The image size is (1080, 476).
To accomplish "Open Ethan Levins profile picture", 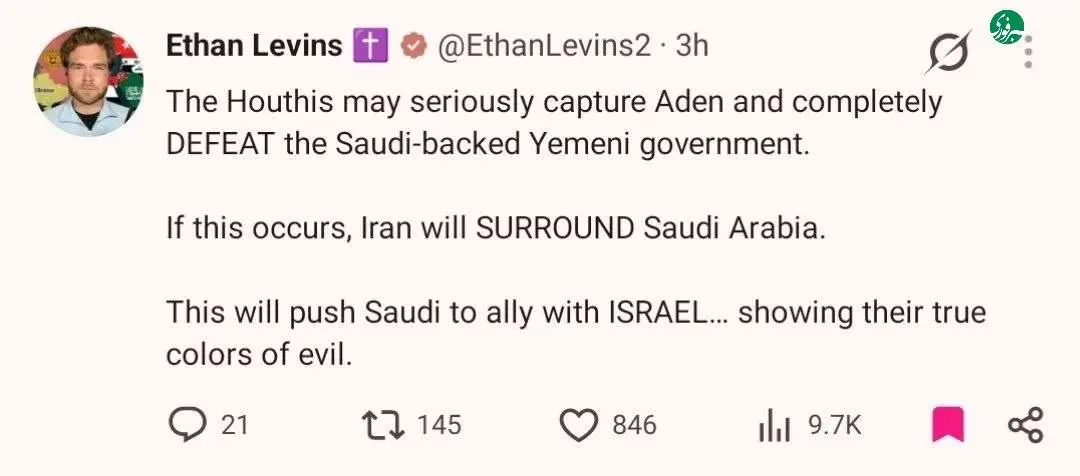I will point(88,81).
